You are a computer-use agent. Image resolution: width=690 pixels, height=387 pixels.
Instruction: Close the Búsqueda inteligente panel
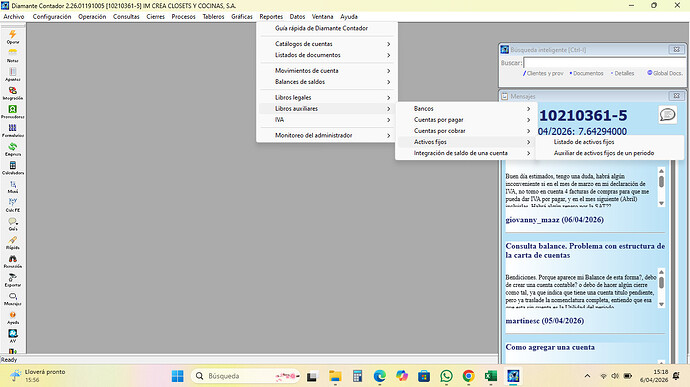(x=676, y=49)
